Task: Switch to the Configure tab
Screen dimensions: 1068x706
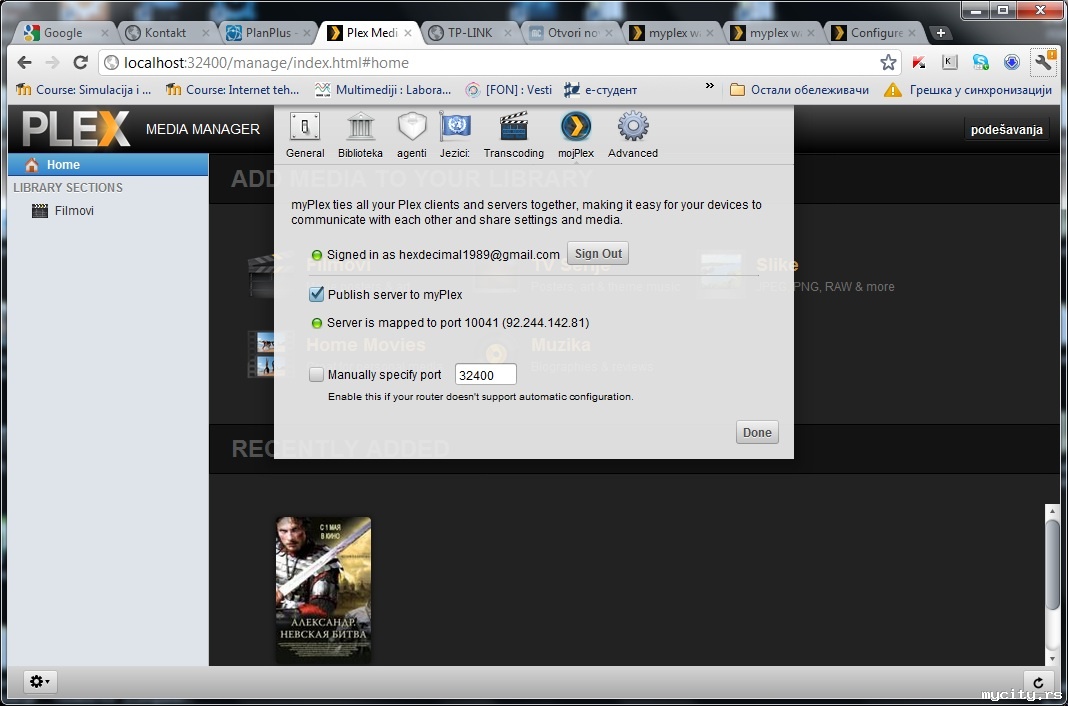Action: (x=875, y=33)
